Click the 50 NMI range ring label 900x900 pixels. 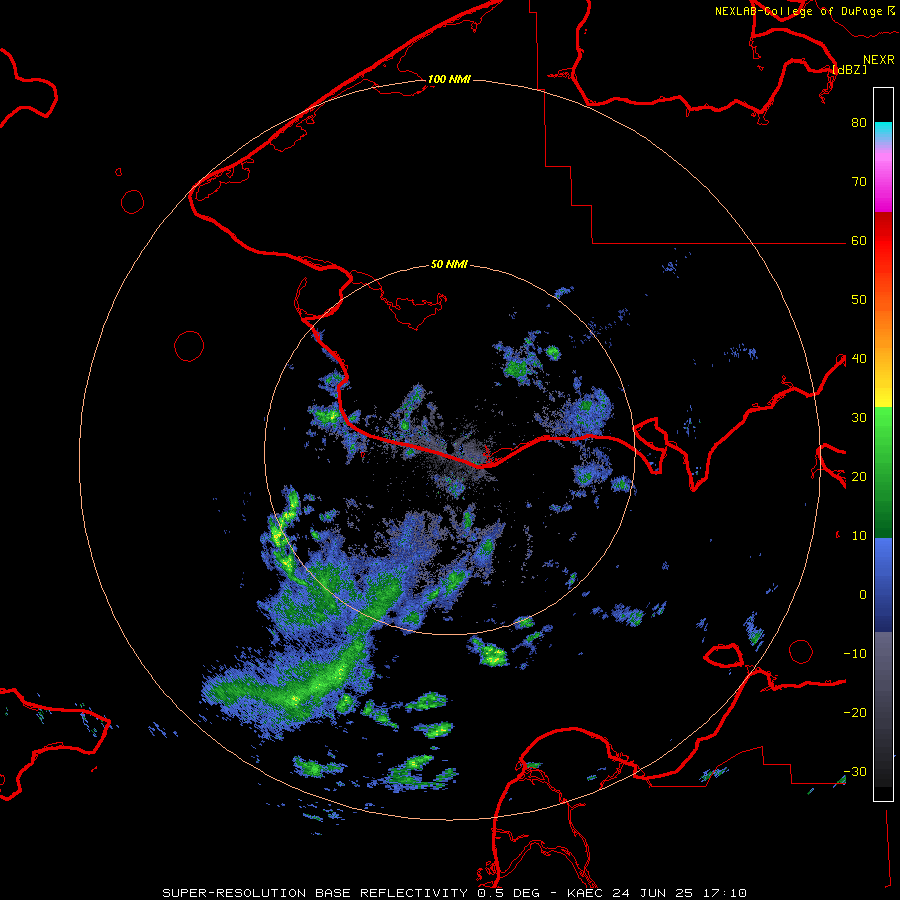tap(449, 265)
